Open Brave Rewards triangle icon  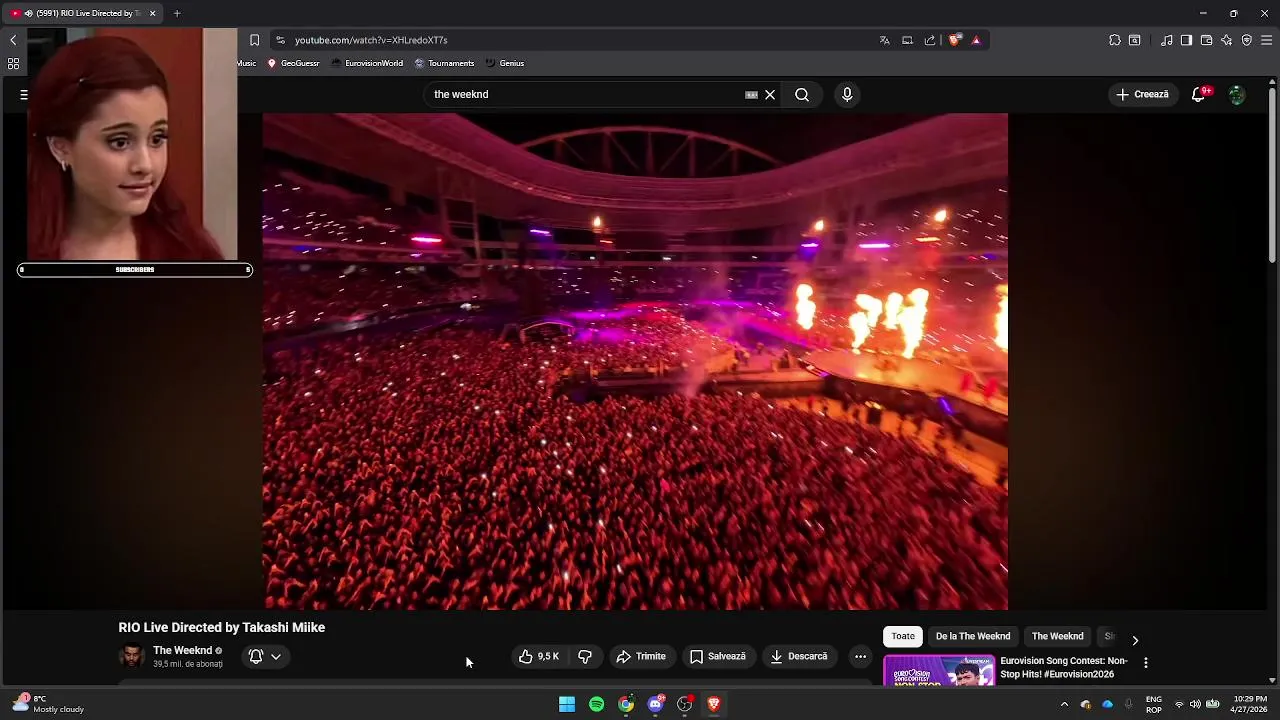click(x=976, y=40)
